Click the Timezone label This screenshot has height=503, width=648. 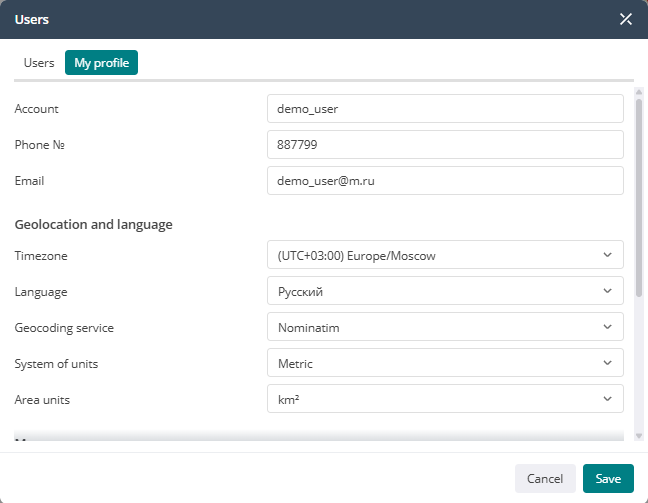click(x=41, y=256)
